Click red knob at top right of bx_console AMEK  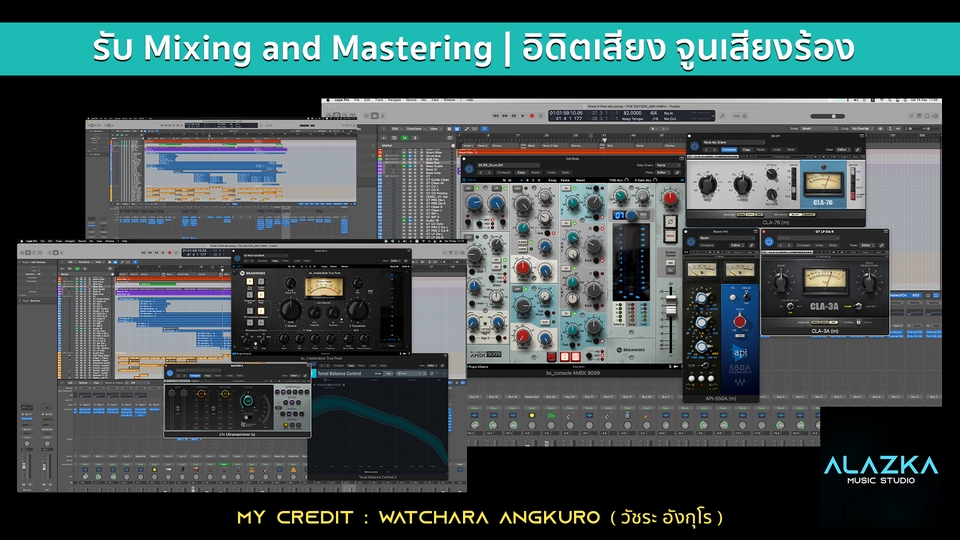tap(670, 197)
